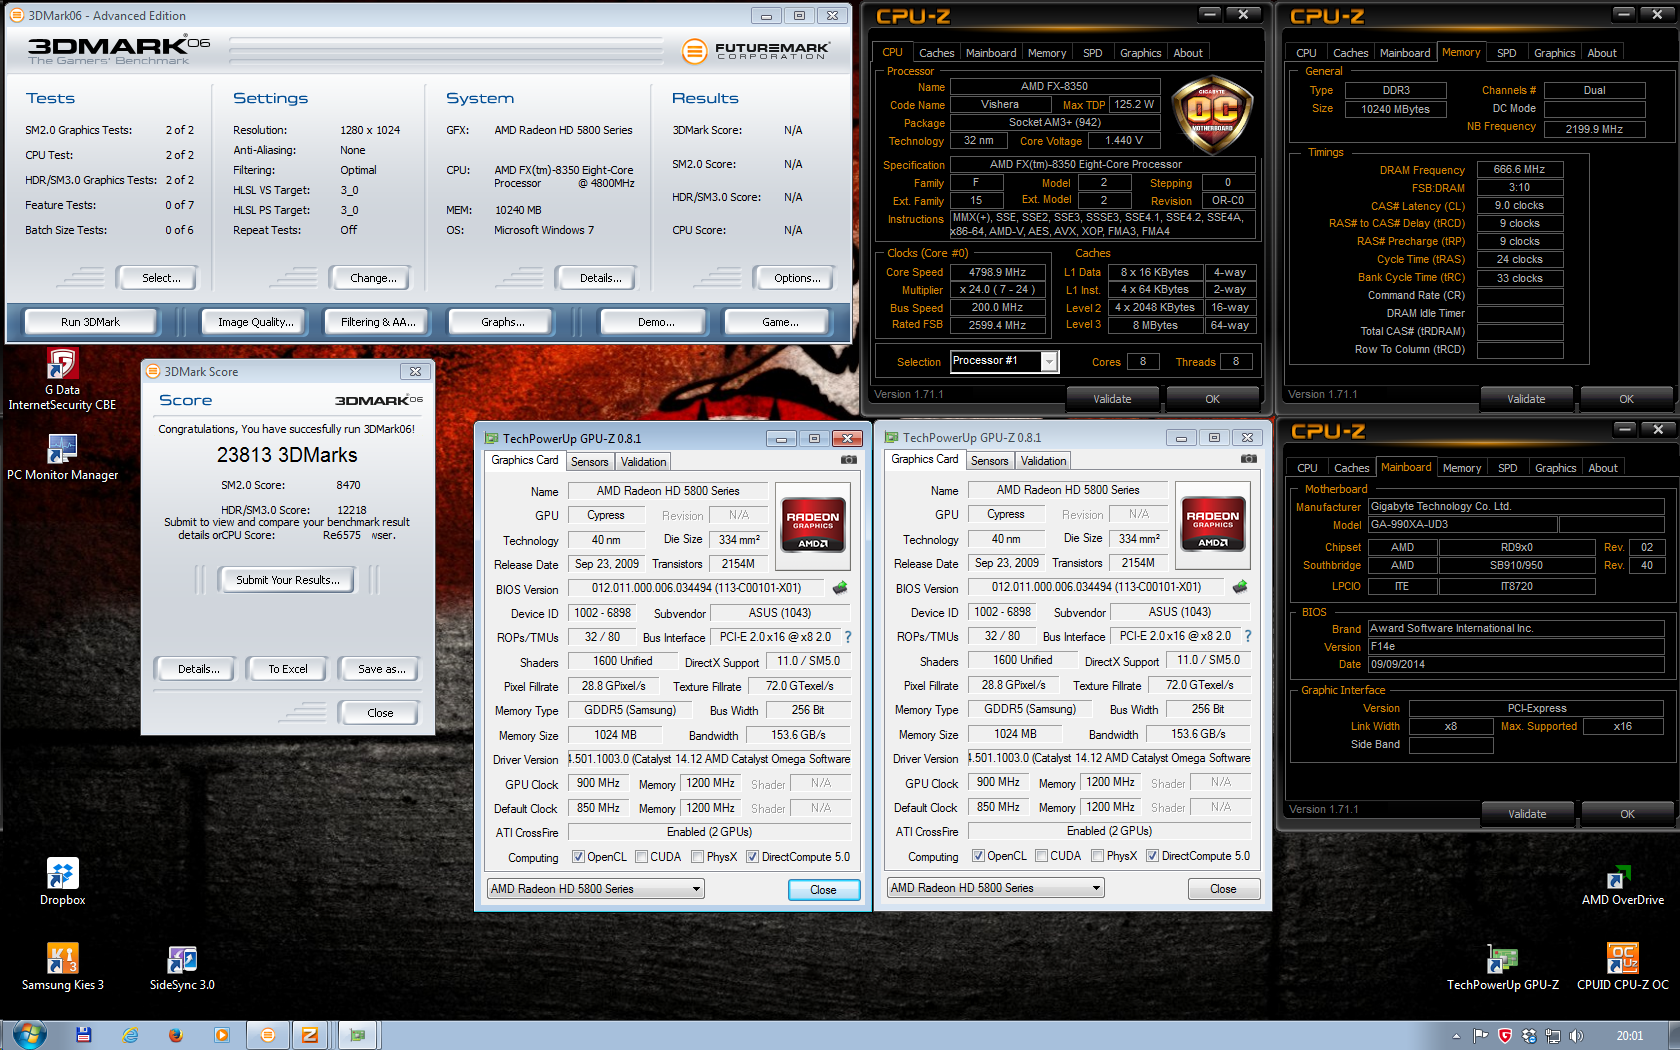This screenshot has height=1050, width=1680.
Task: Click Select... button under Tests
Action: [x=160, y=278]
